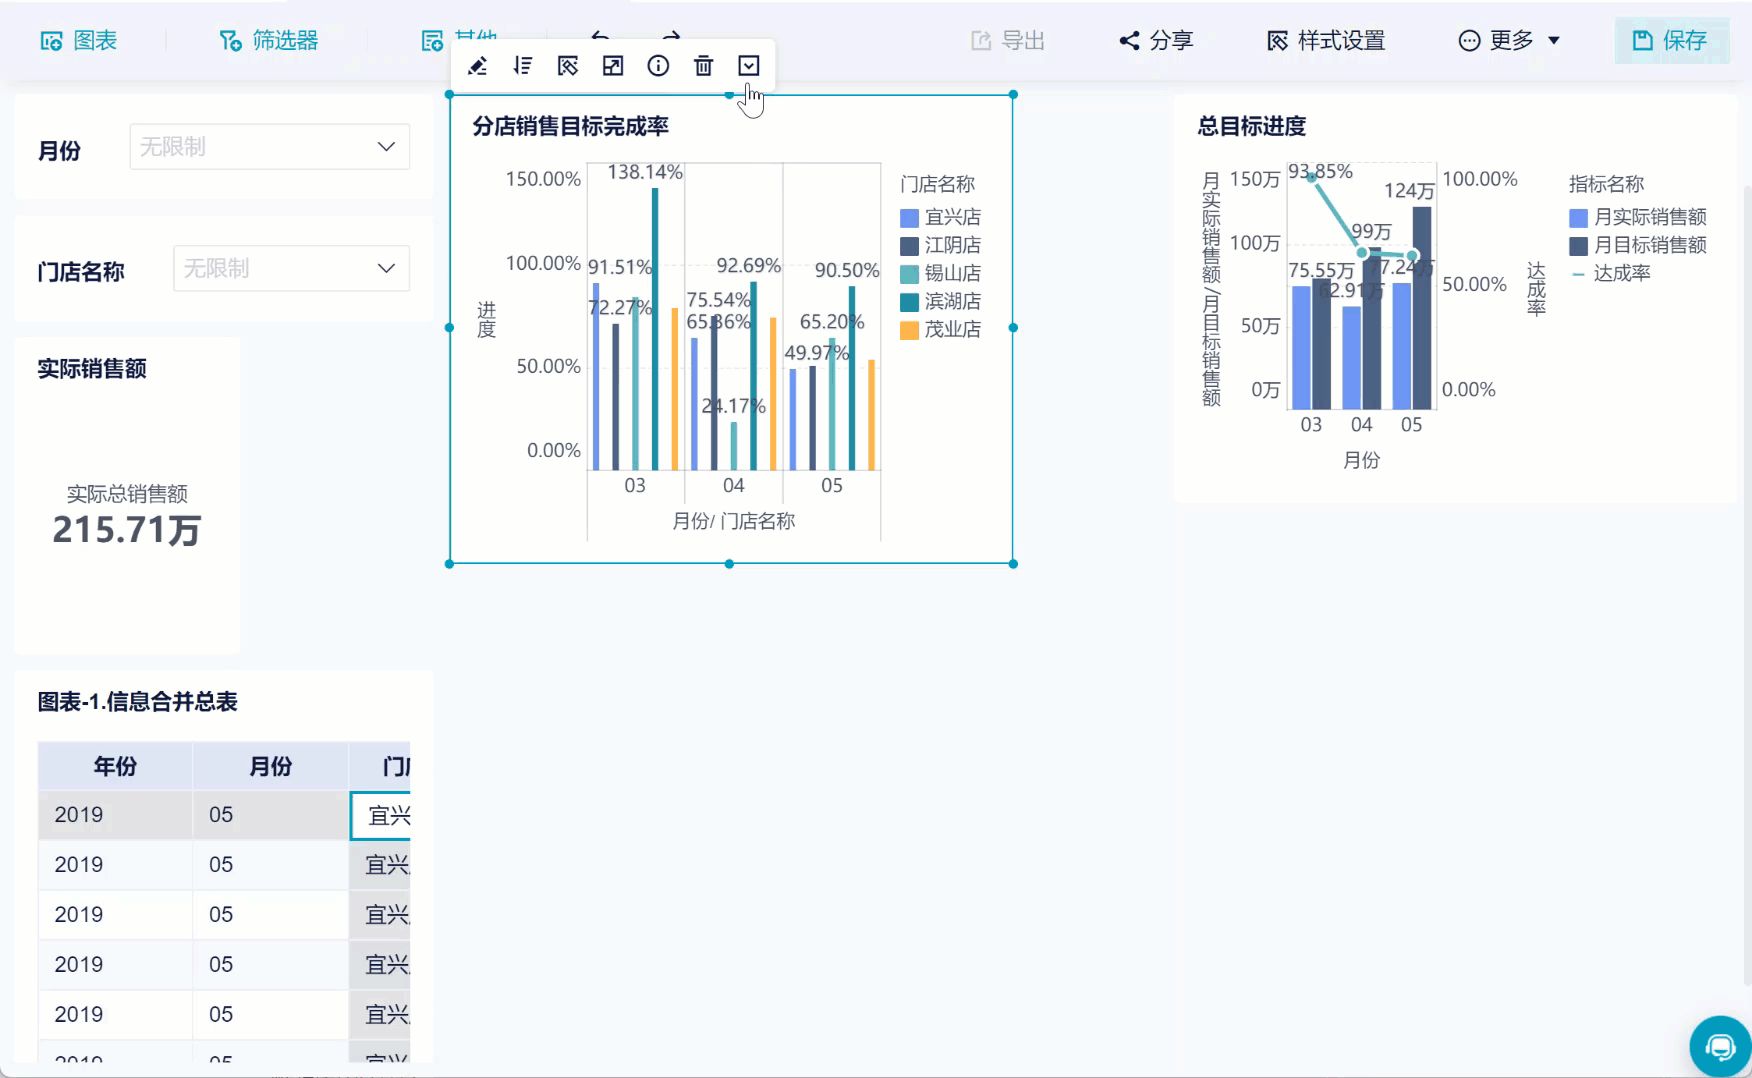This screenshot has height=1078, width=1752.
Task: Click the 指标名称 legend heading
Action: [x=1606, y=184]
